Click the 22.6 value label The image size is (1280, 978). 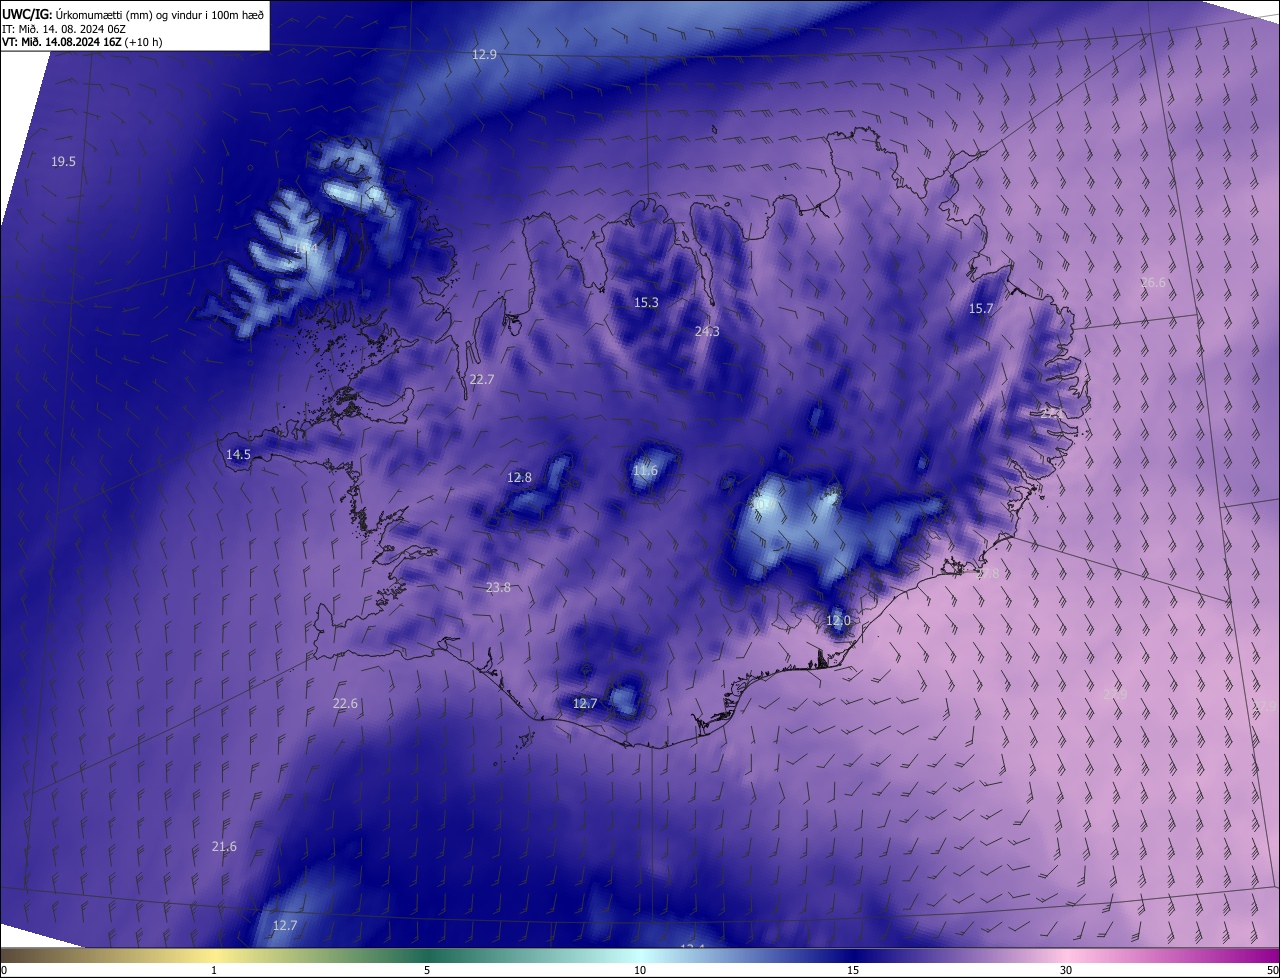[345, 703]
